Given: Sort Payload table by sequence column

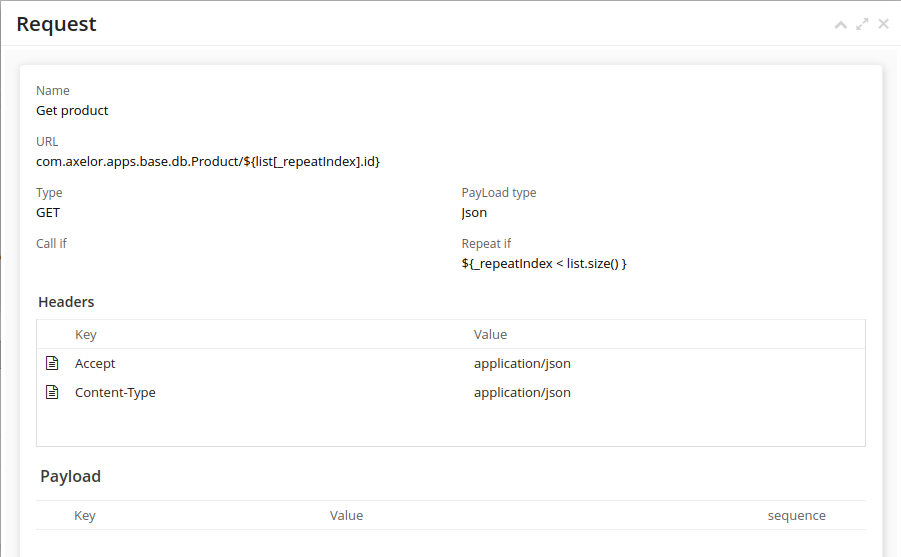Looking at the screenshot, I should pos(796,516).
